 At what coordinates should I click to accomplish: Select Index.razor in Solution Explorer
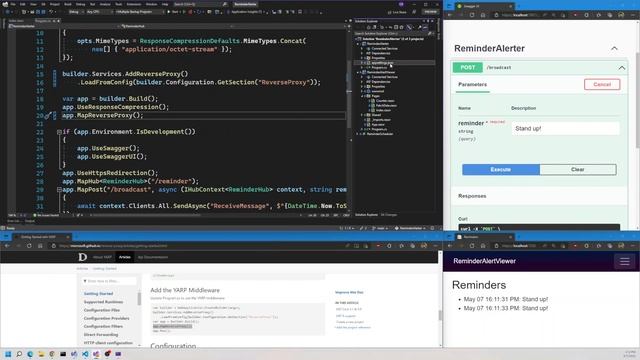(x=383, y=110)
